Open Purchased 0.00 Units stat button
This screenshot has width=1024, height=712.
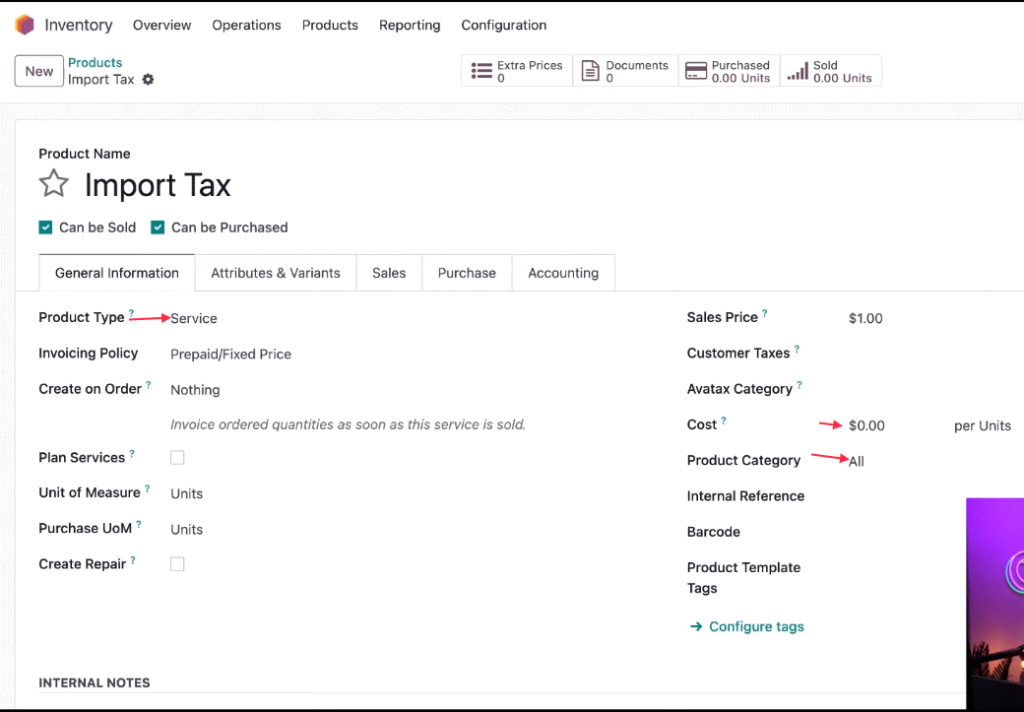point(729,71)
